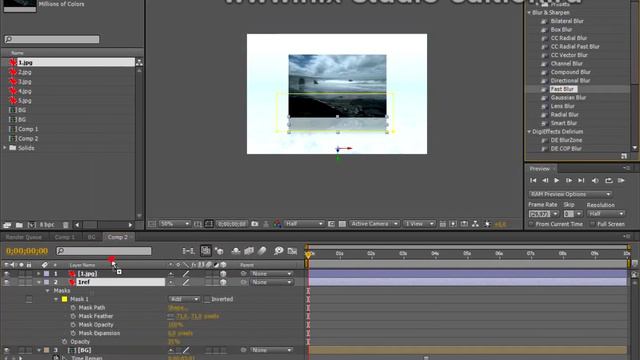The image size is (640, 360).
Task: Enable frame blending icon in timeline
Action: point(249,251)
